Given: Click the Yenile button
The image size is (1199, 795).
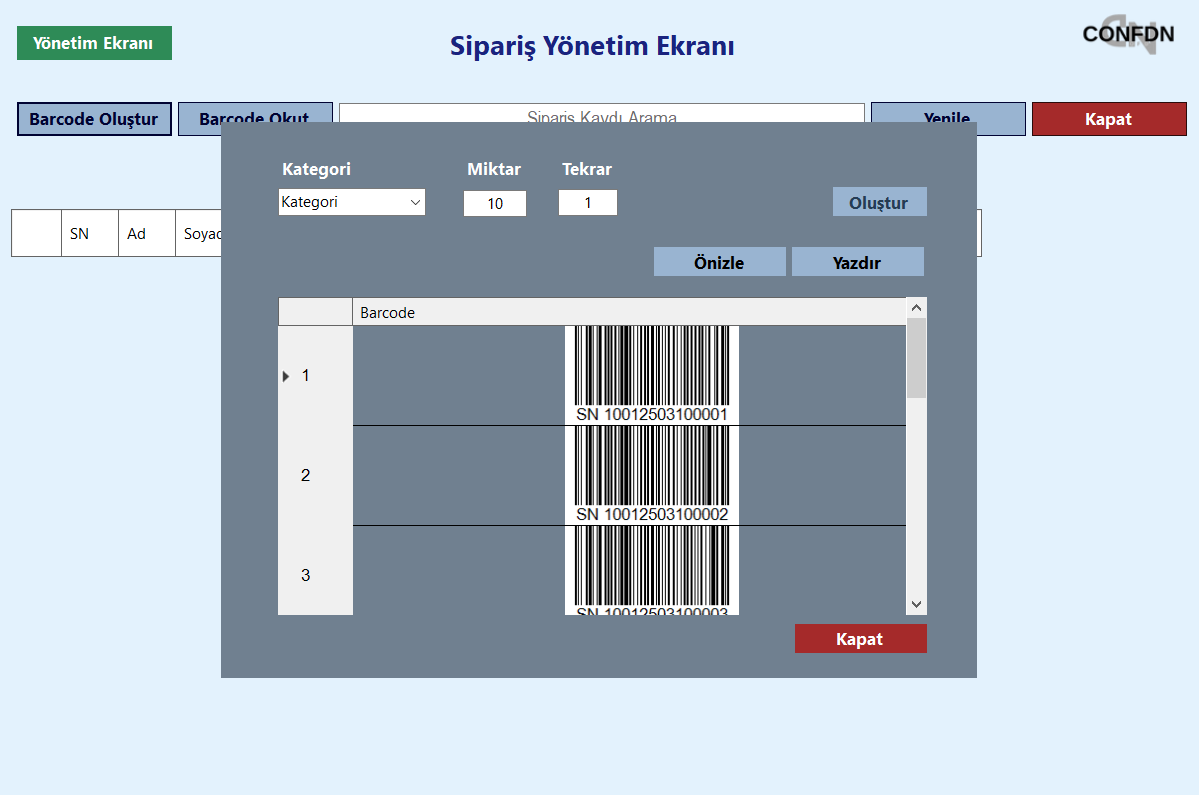Looking at the screenshot, I should (947, 112).
